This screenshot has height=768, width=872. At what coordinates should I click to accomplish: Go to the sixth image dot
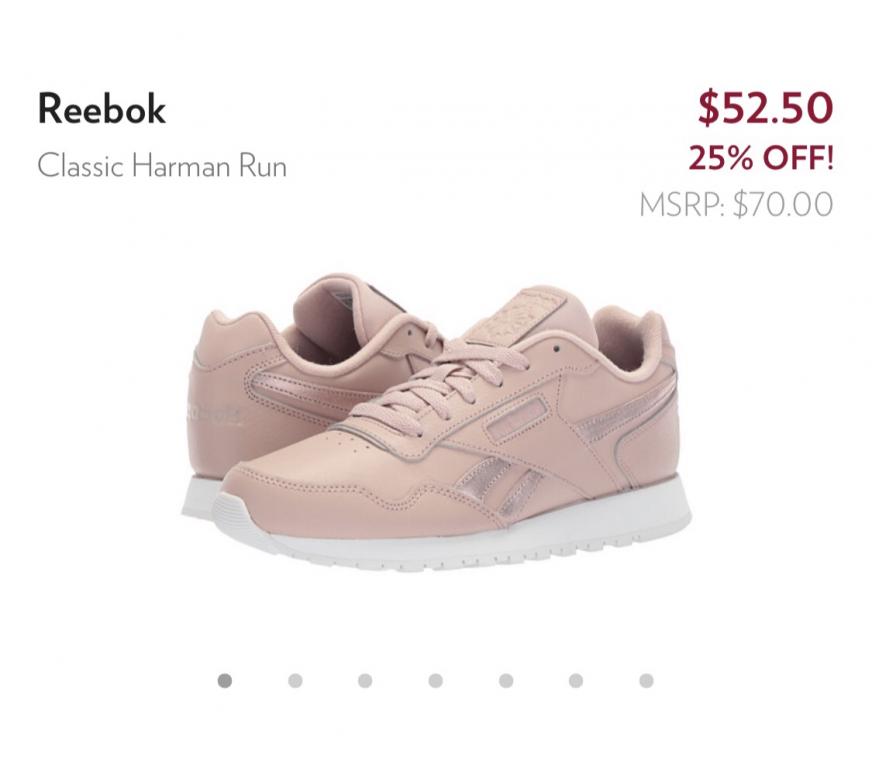pyautogui.click(x=576, y=681)
